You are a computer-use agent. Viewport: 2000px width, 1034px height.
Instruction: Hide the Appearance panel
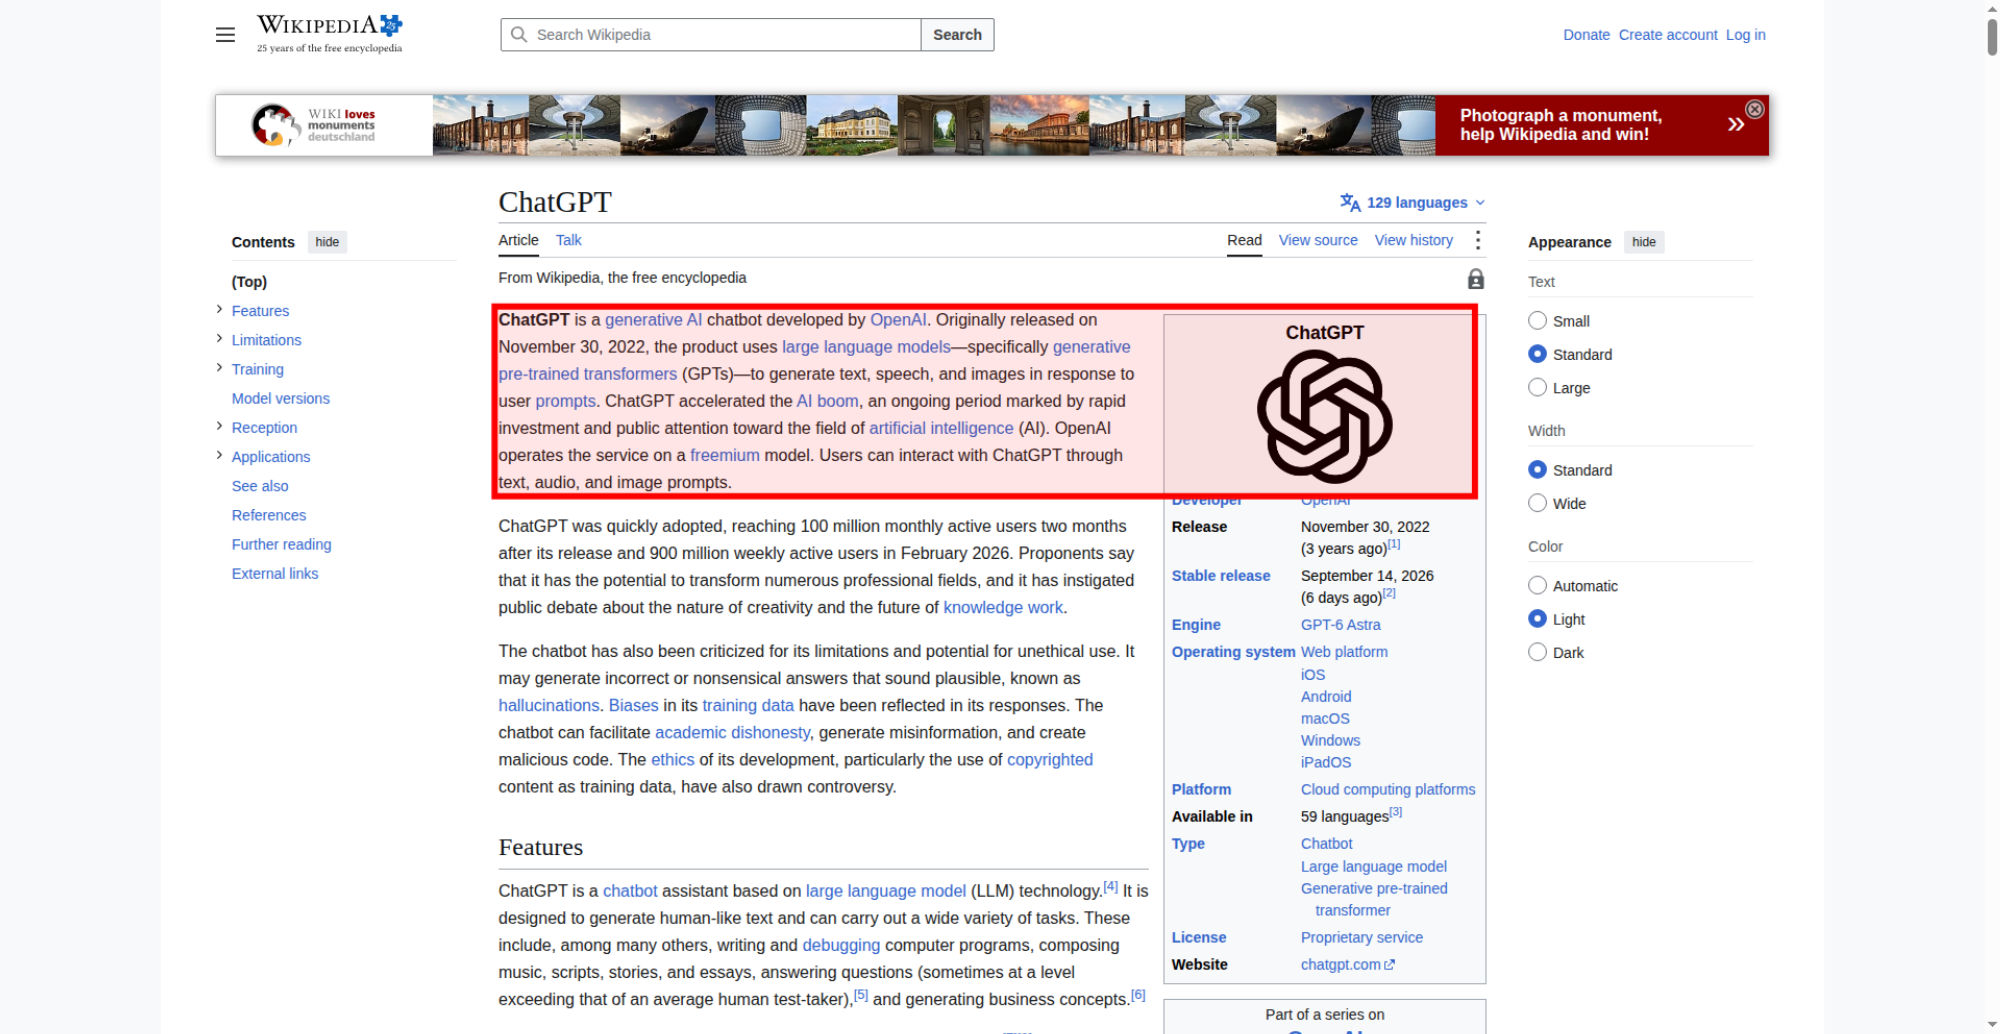coord(1643,242)
